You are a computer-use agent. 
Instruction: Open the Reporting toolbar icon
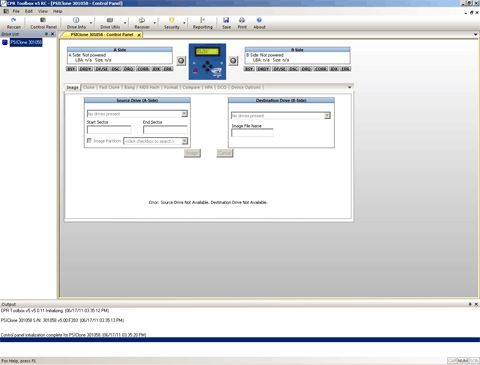click(x=202, y=20)
